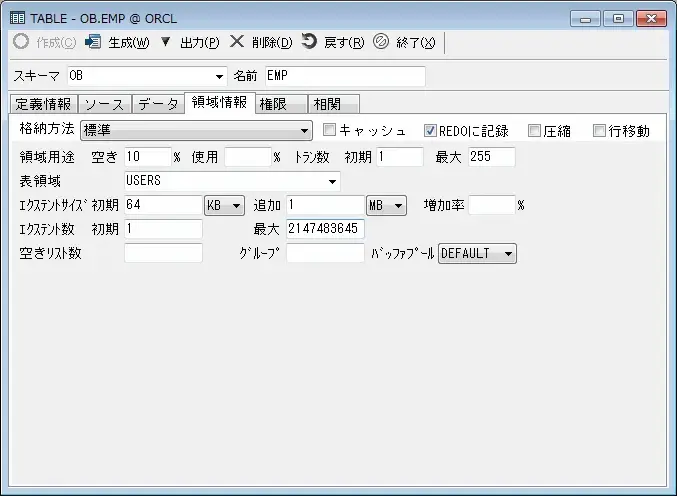Switch to the ソース tab
677x496 pixels.
click(104, 104)
